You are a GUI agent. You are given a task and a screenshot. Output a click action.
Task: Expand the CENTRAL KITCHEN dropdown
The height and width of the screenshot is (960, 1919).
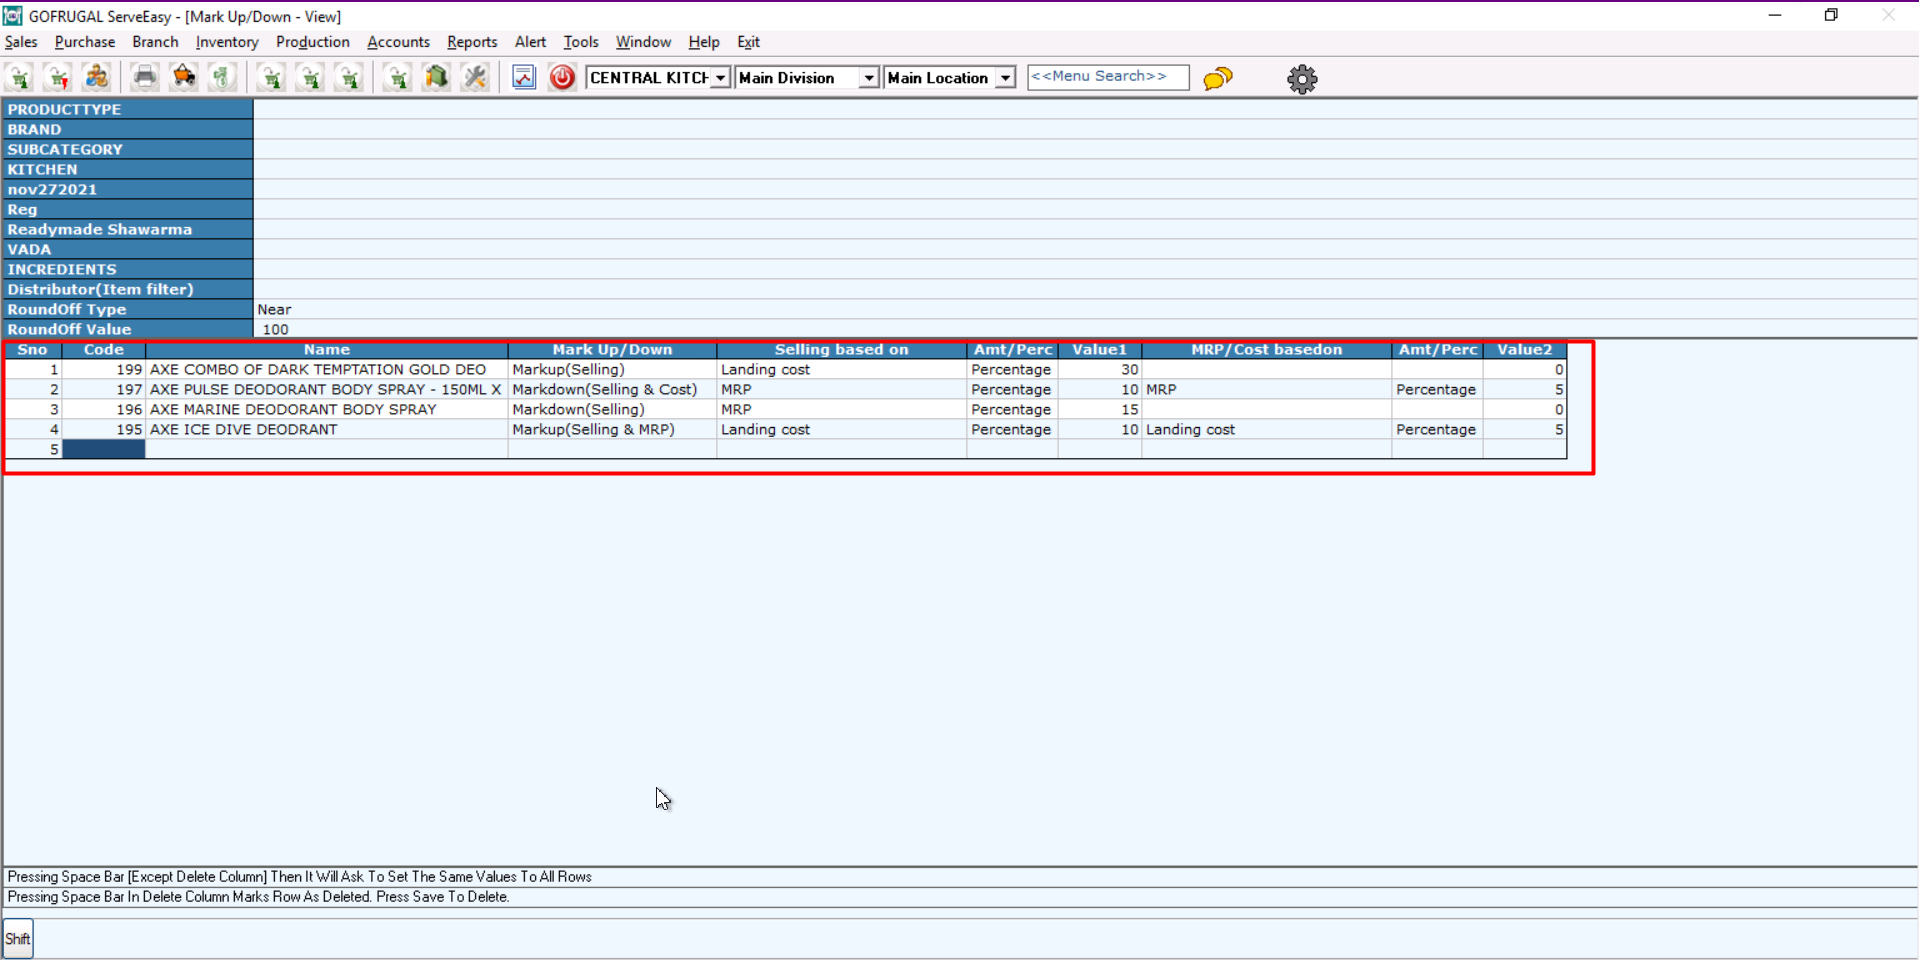pyautogui.click(x=720, y=78)
